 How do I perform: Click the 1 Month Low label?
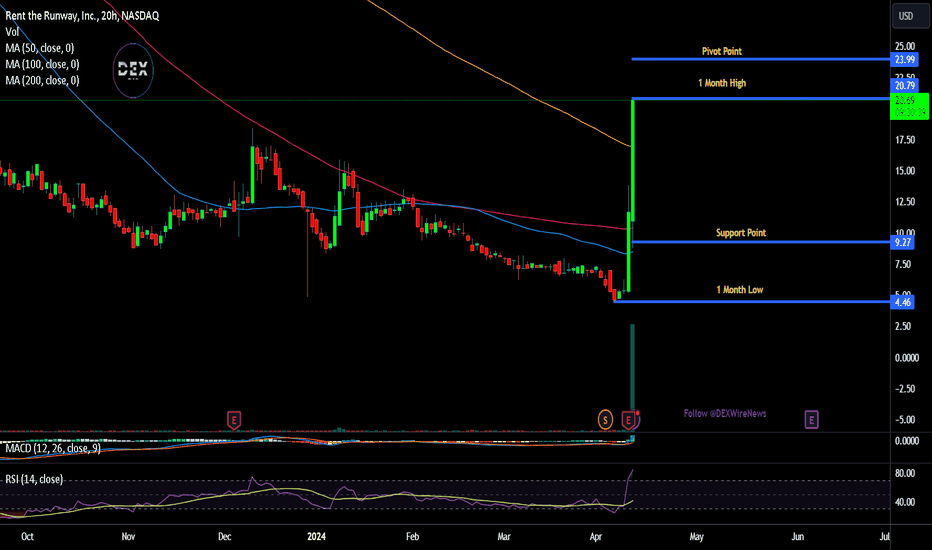click(739, 290)
